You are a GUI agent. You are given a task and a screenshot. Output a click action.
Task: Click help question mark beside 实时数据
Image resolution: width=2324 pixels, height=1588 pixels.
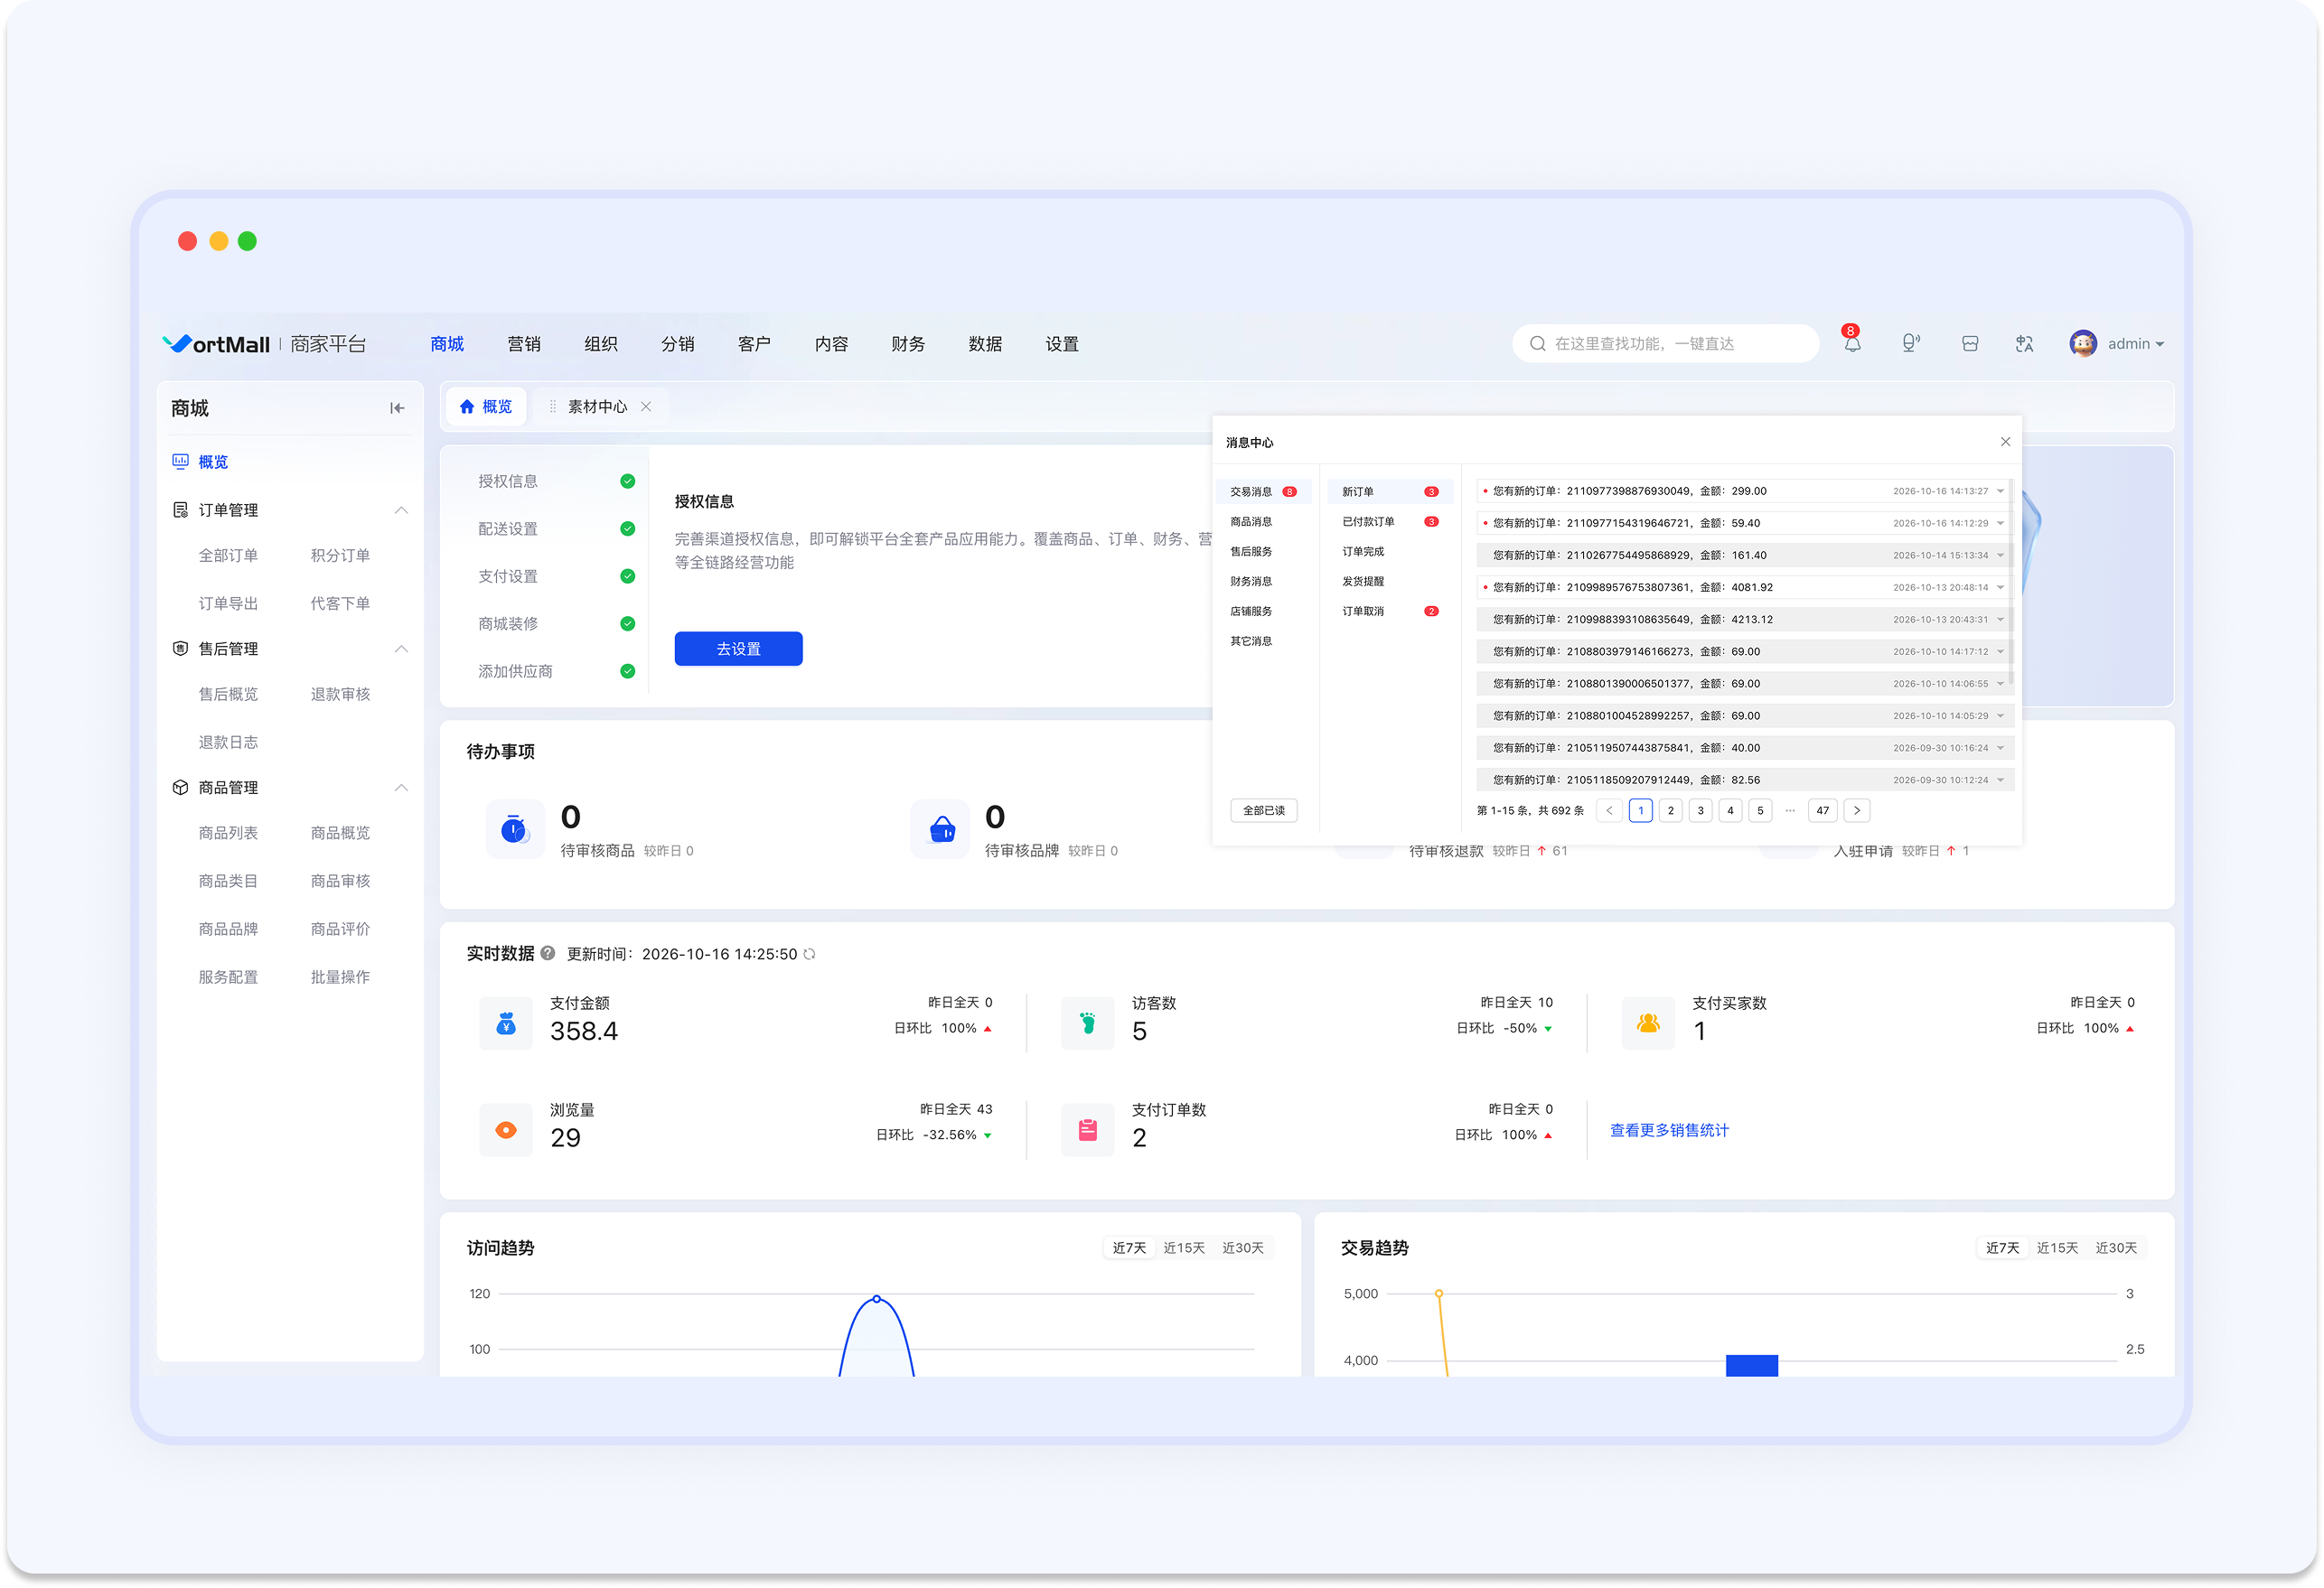(548, 953)
